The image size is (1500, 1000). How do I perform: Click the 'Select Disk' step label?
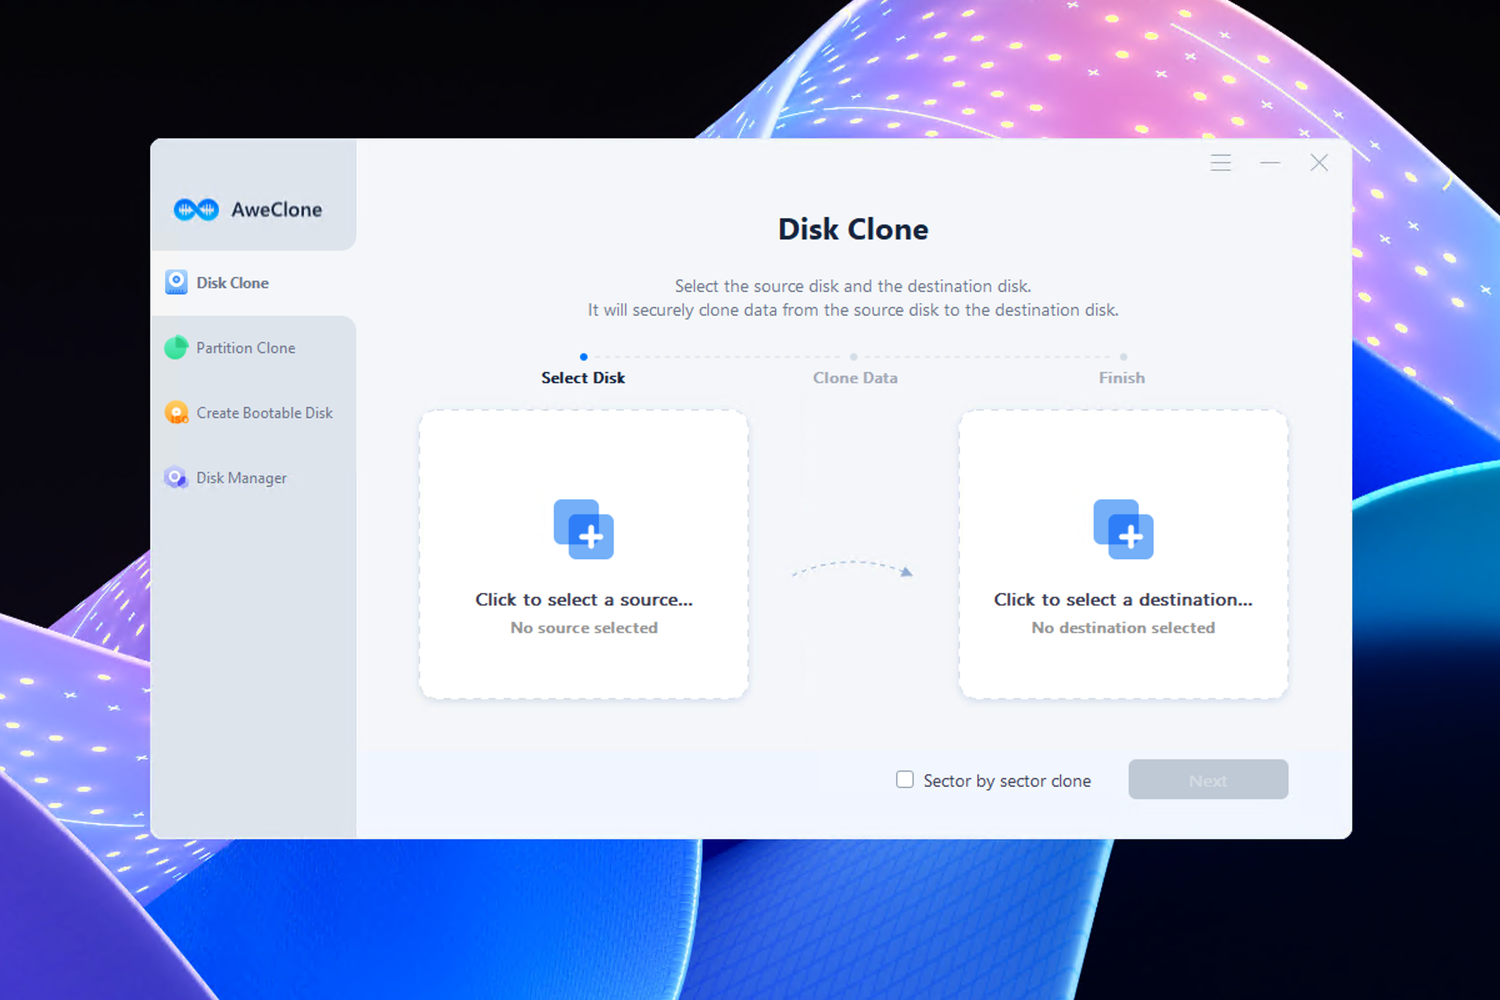[x=583, y=378]
